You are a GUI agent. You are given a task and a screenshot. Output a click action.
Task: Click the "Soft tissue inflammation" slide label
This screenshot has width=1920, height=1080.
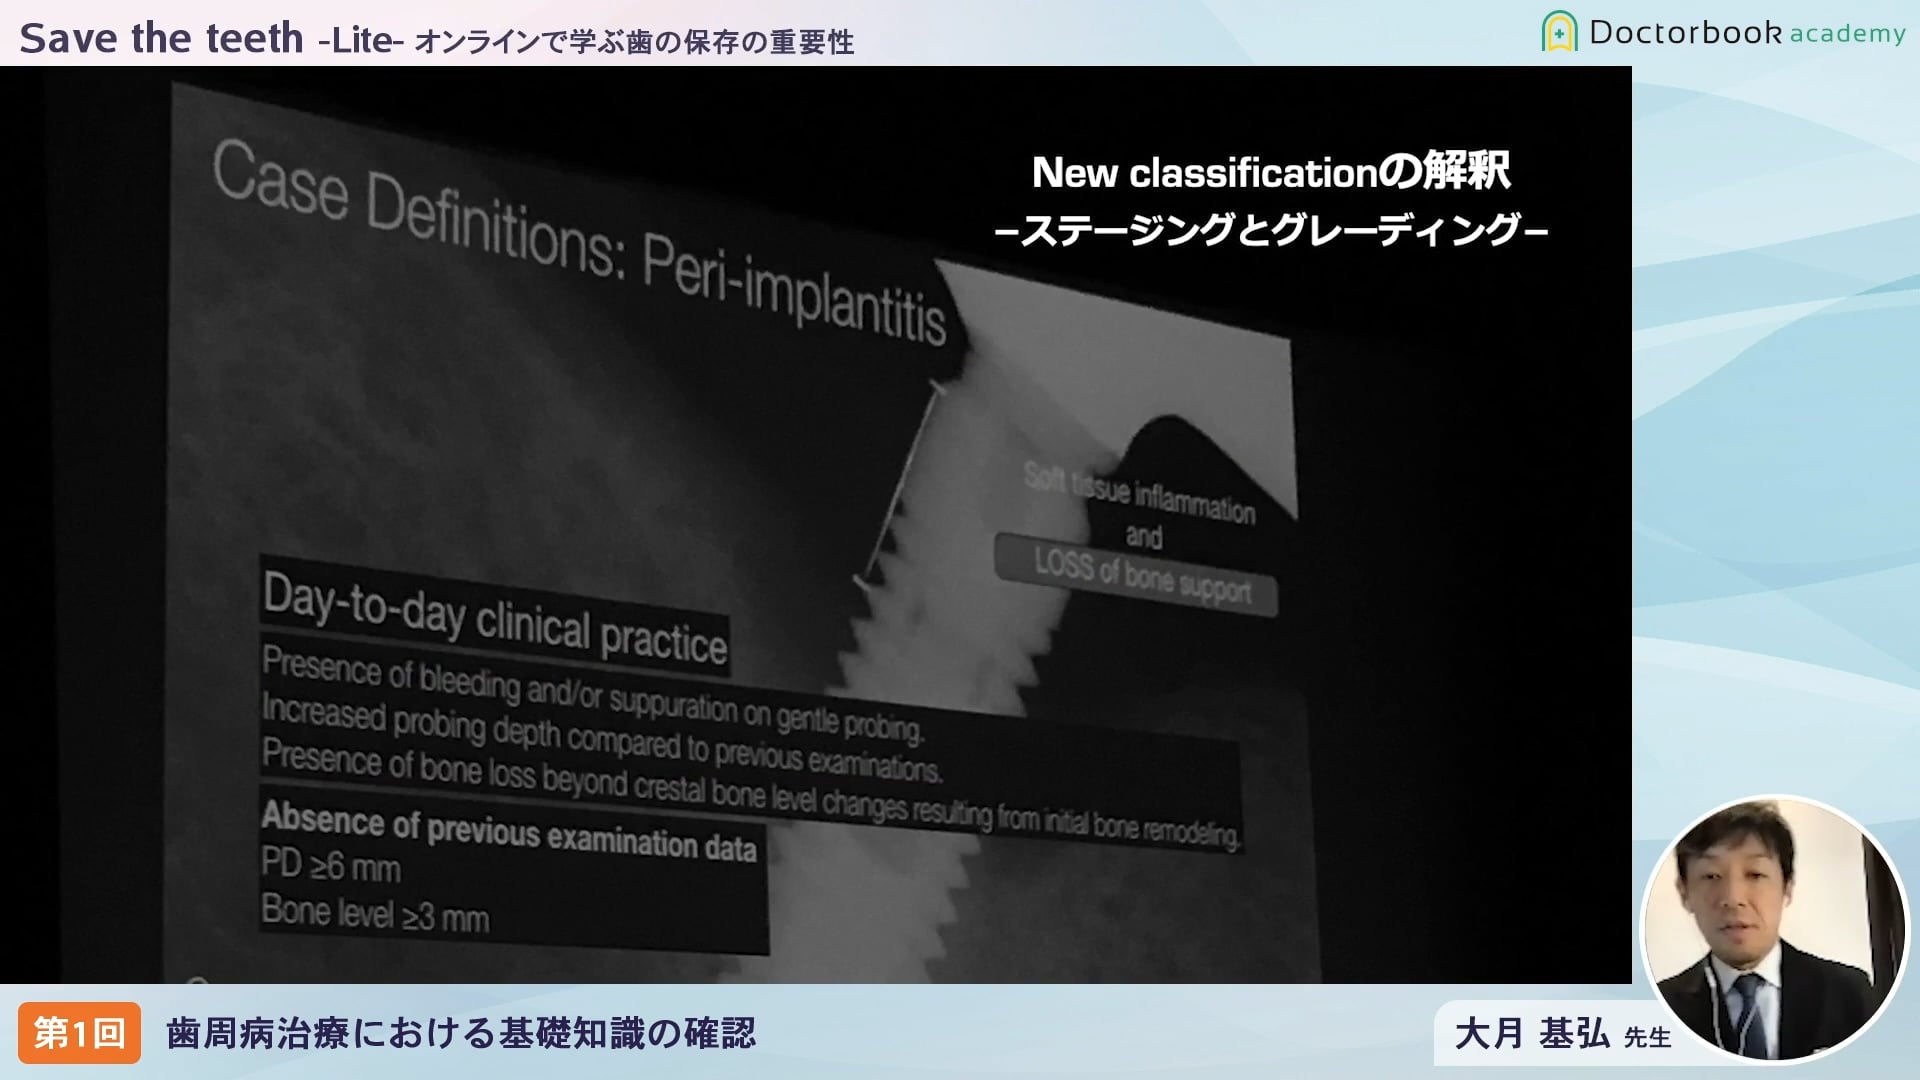point(1139,493)
